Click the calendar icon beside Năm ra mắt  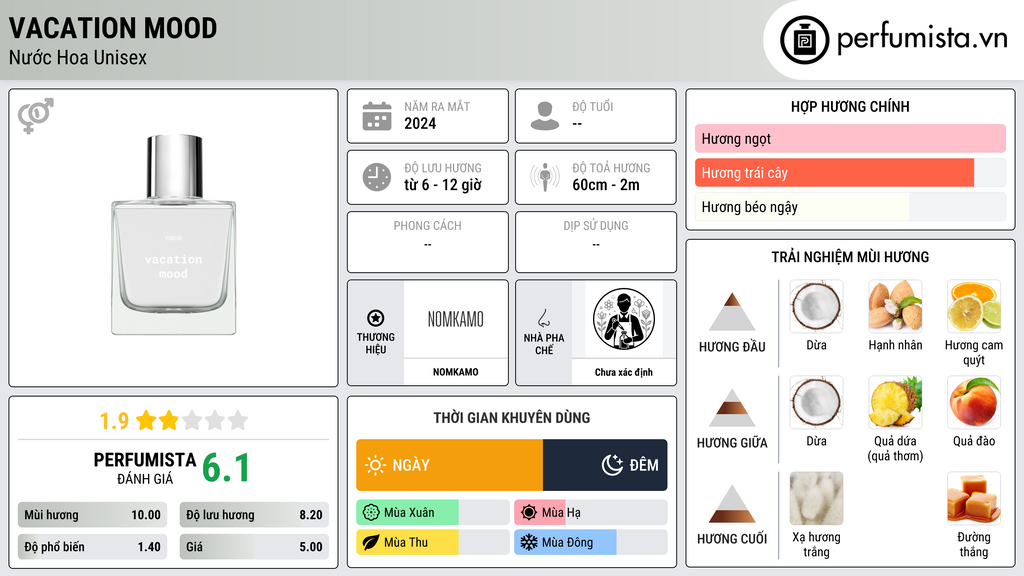click(377, 116)
